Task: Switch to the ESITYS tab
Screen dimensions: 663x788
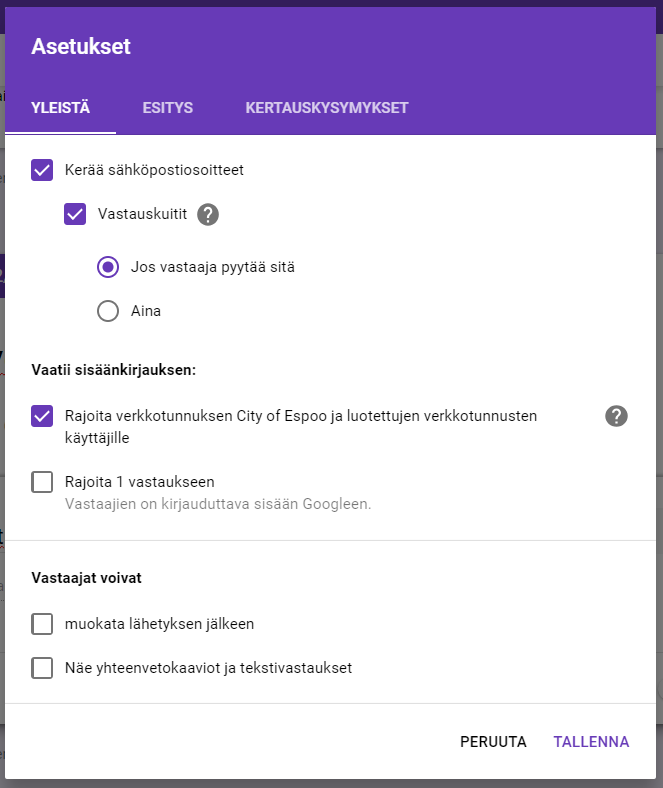Action: coord(167,108)
